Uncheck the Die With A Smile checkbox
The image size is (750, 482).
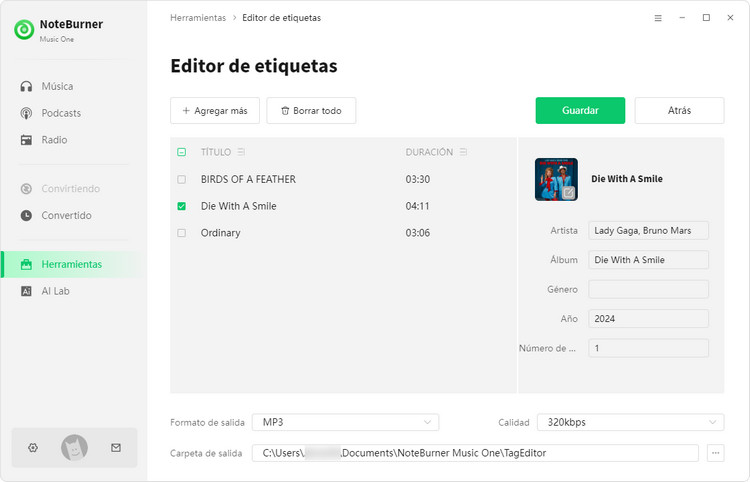[181, 206]
